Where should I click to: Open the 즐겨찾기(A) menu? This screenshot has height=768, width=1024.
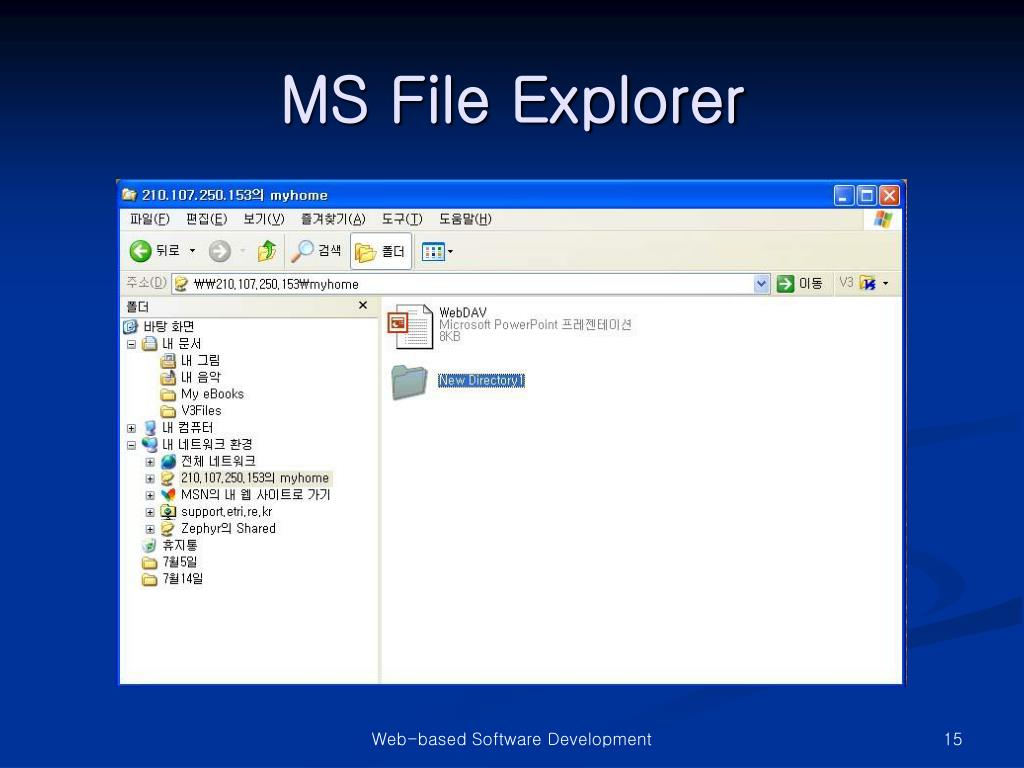pyautogui.click(x=333, y=219)
